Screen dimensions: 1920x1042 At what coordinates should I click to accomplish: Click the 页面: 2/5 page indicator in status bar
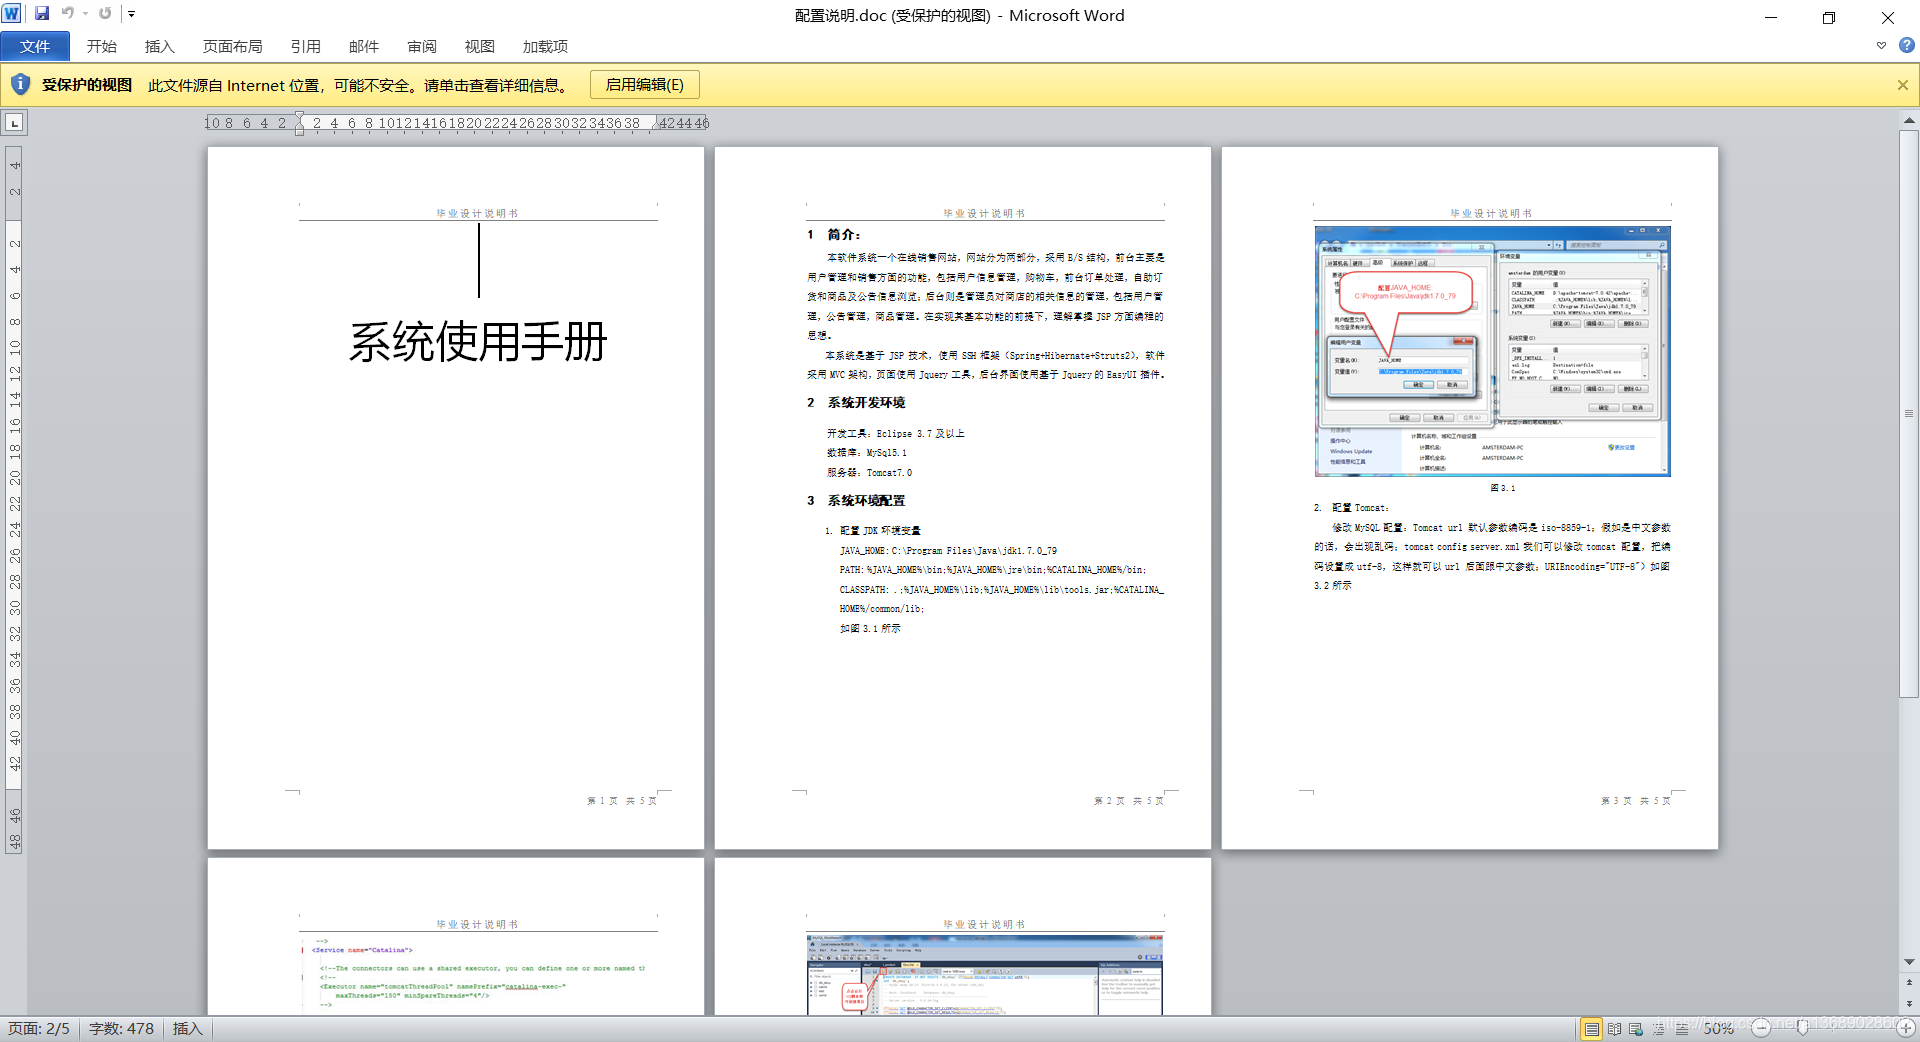pyautogui.click(x=39, y=1029)
